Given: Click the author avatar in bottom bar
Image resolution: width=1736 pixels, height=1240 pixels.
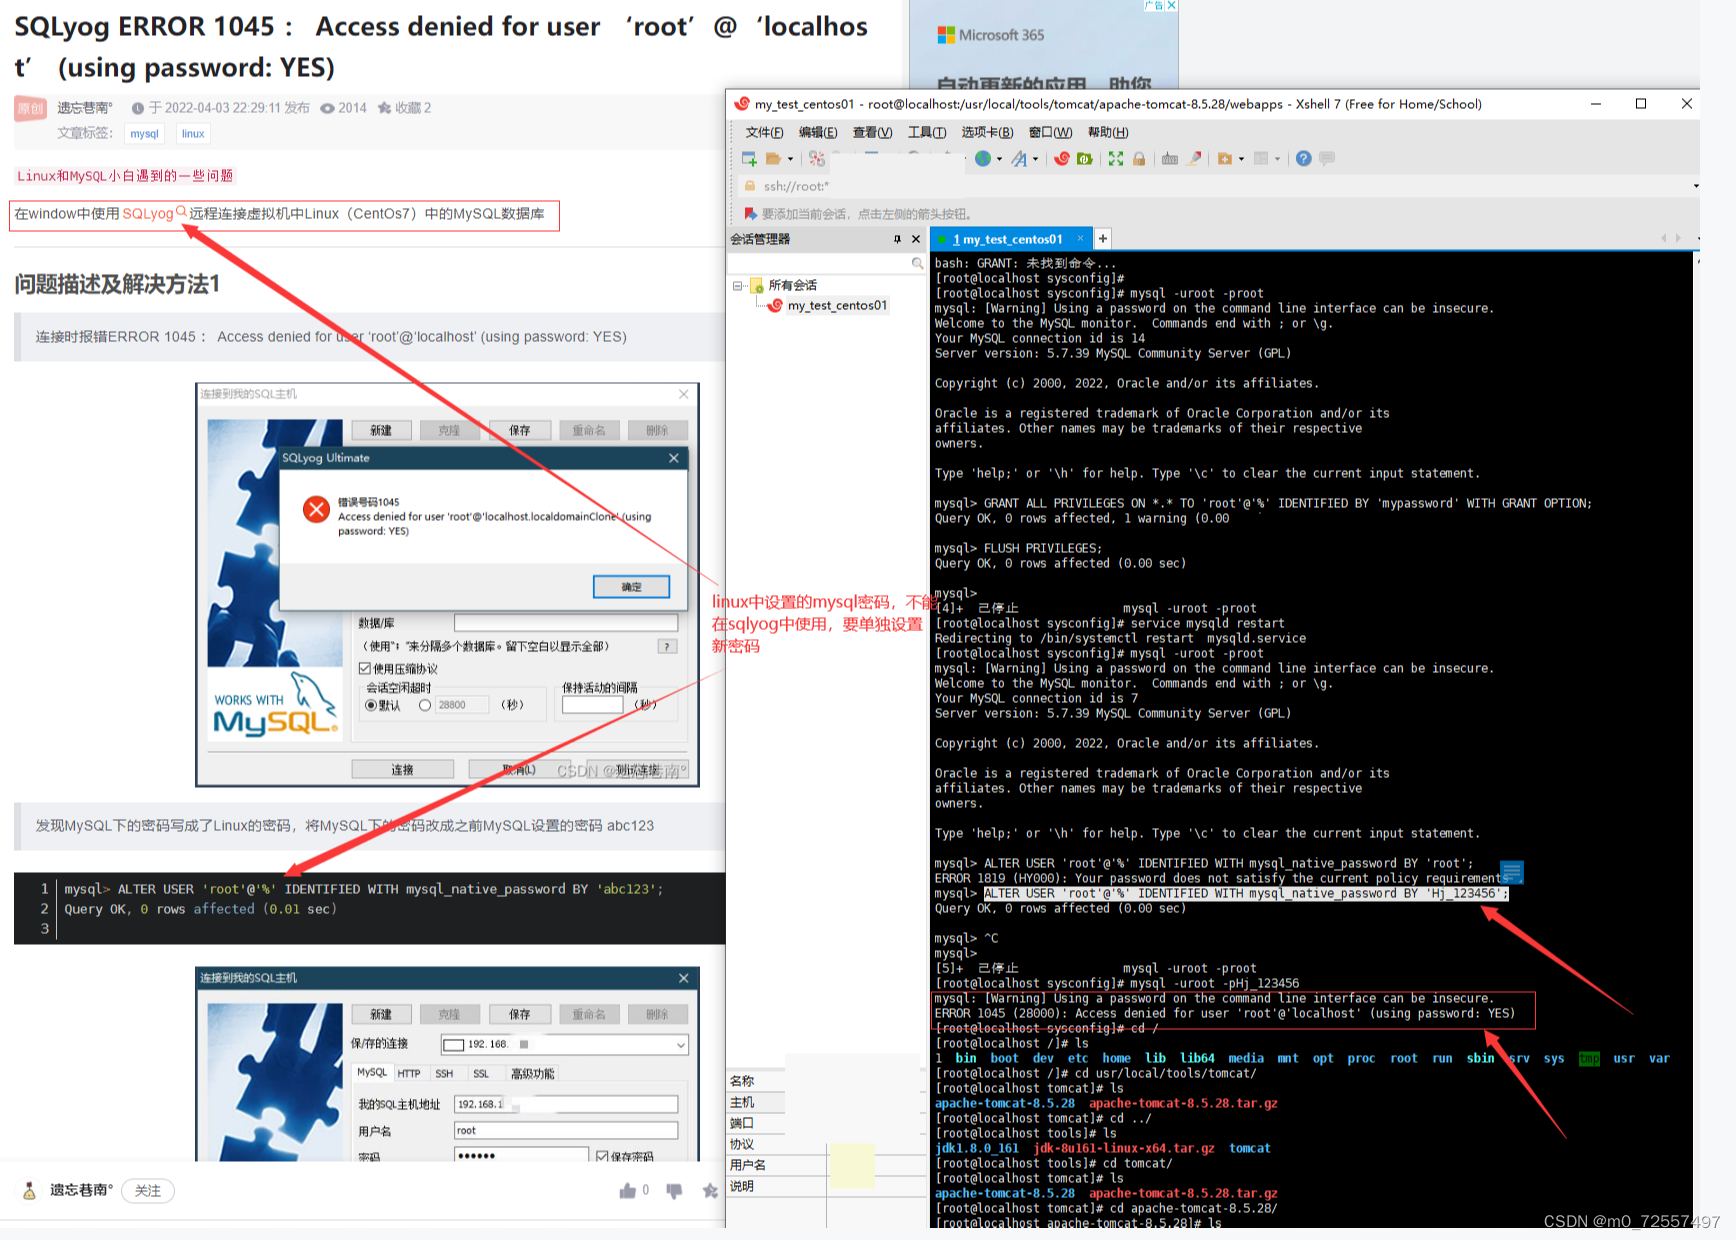Looking at the screenshot, I should [x=30, y=1190].
